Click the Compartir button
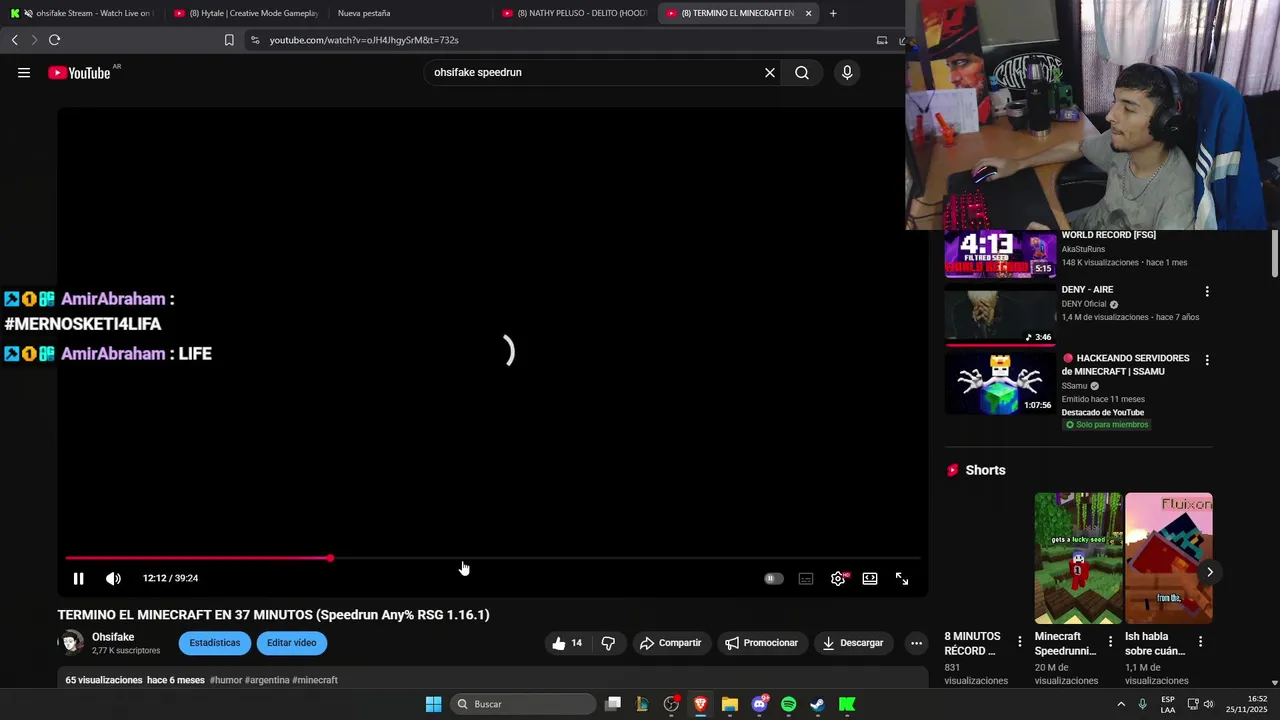 point(671,643)
